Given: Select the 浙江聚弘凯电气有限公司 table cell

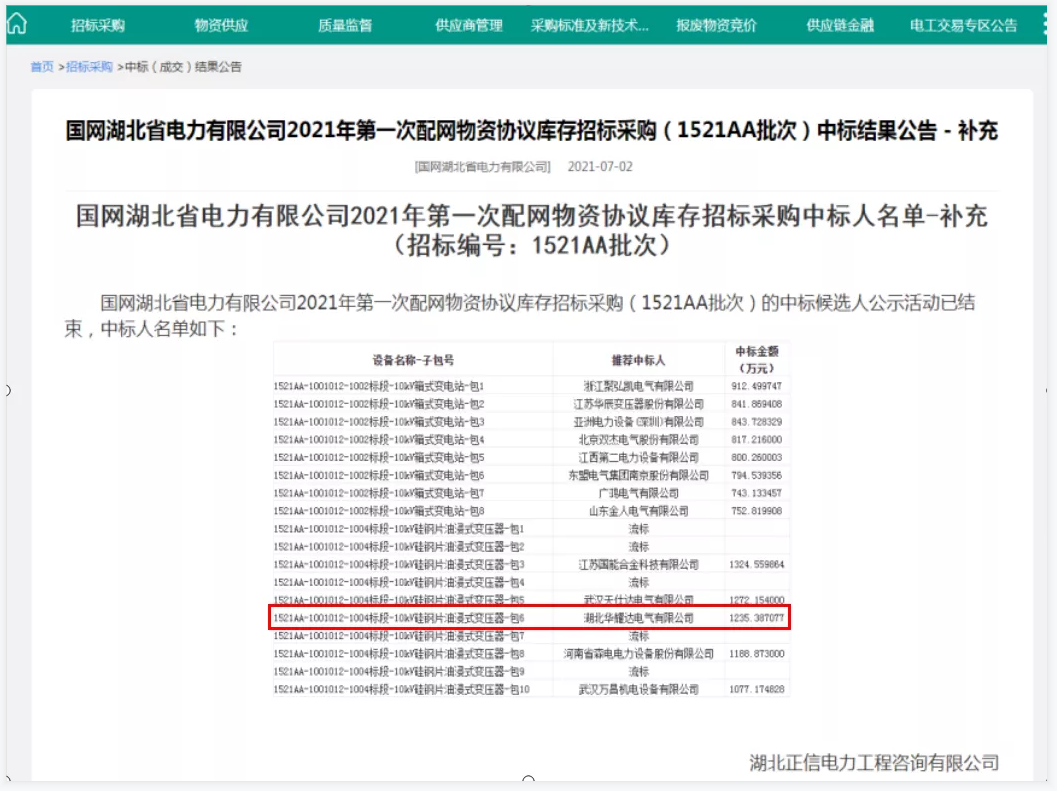Looking at the screenshot, I should [x=638, y=386].
